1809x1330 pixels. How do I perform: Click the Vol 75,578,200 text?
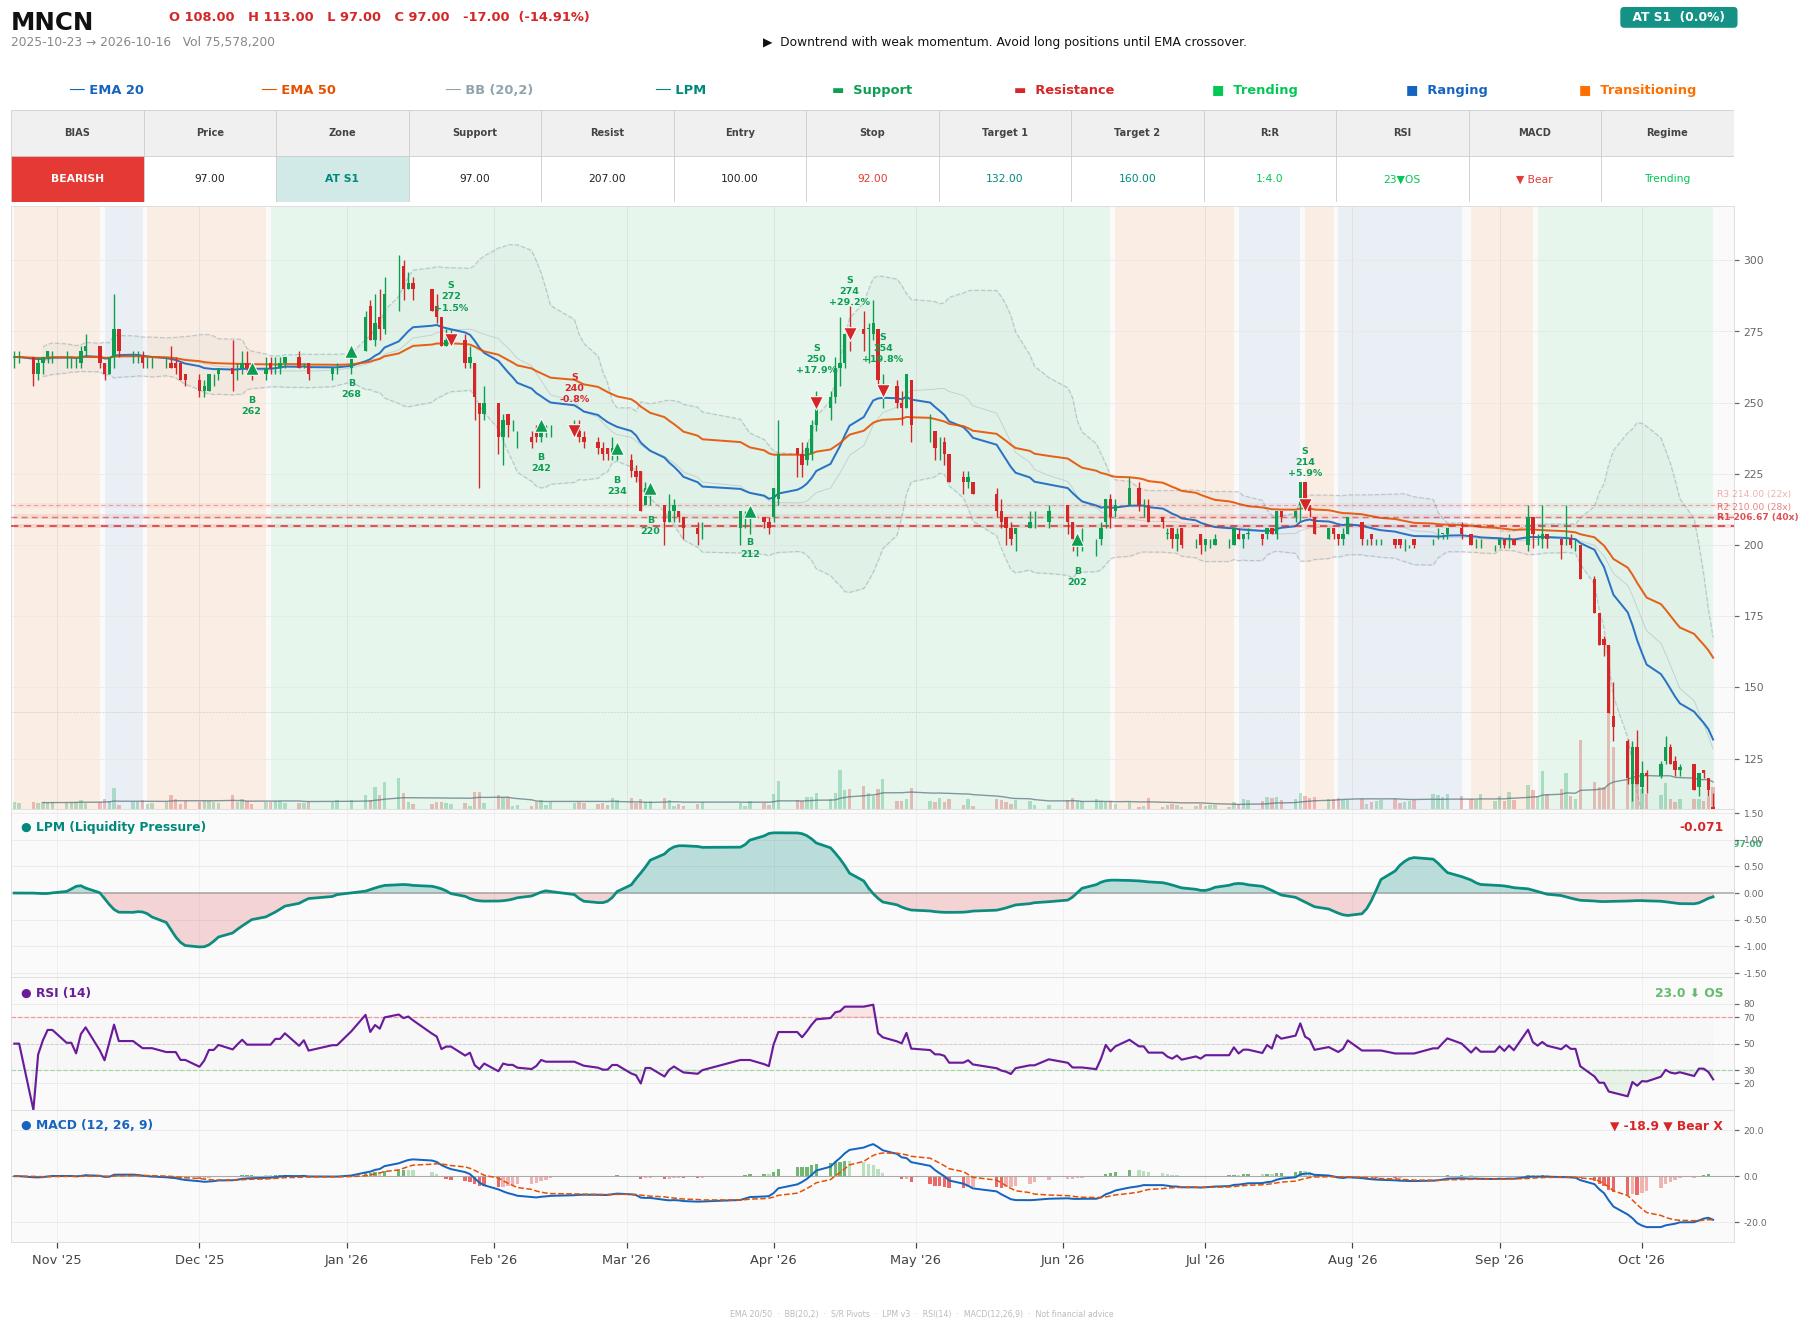click(229, 42)
